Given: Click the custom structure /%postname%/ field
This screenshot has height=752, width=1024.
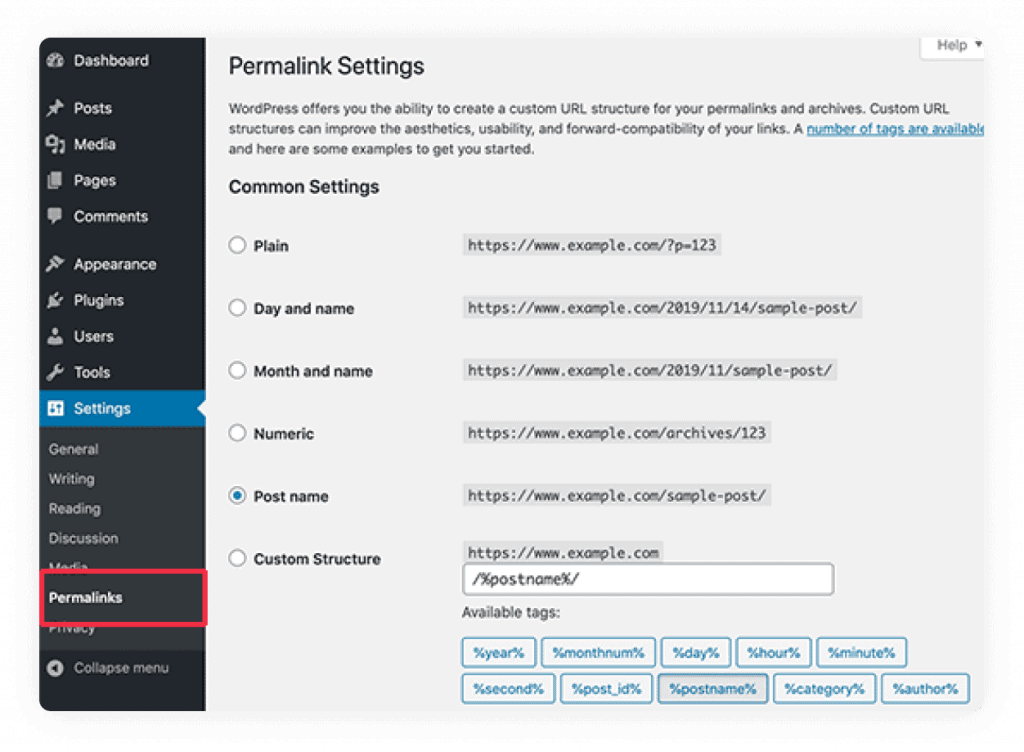Looking at the screenshot, I should click(x=648, y=579).
